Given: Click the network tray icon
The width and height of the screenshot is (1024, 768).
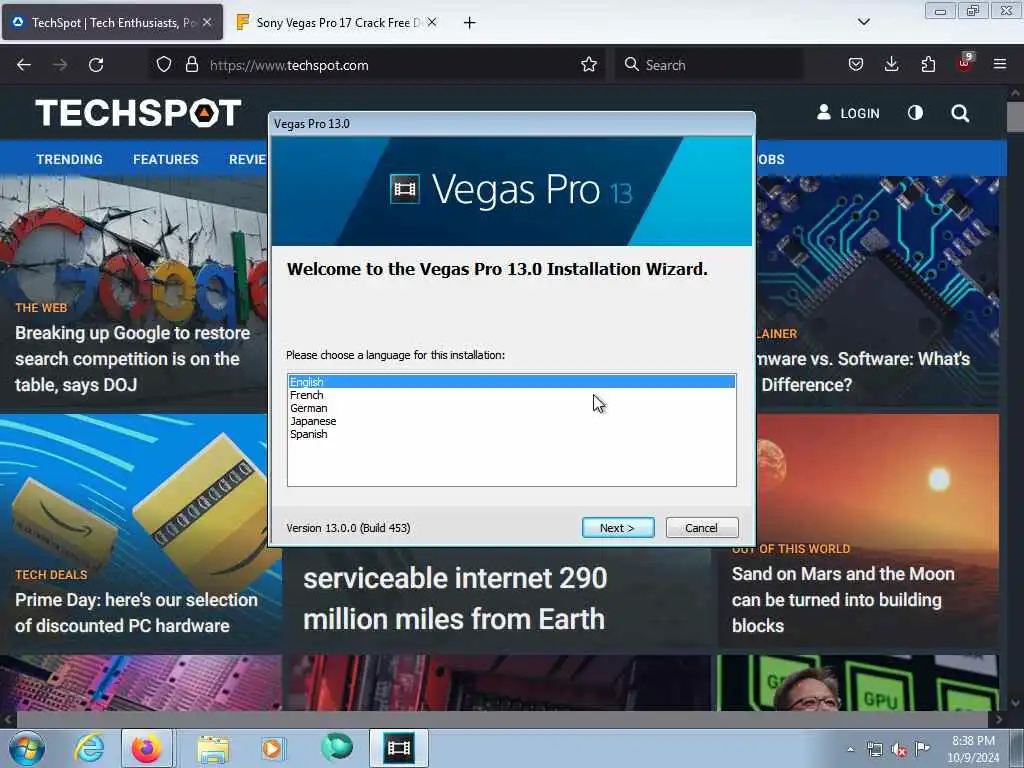Looking at the screenshot, I should (x=875, y=749).
